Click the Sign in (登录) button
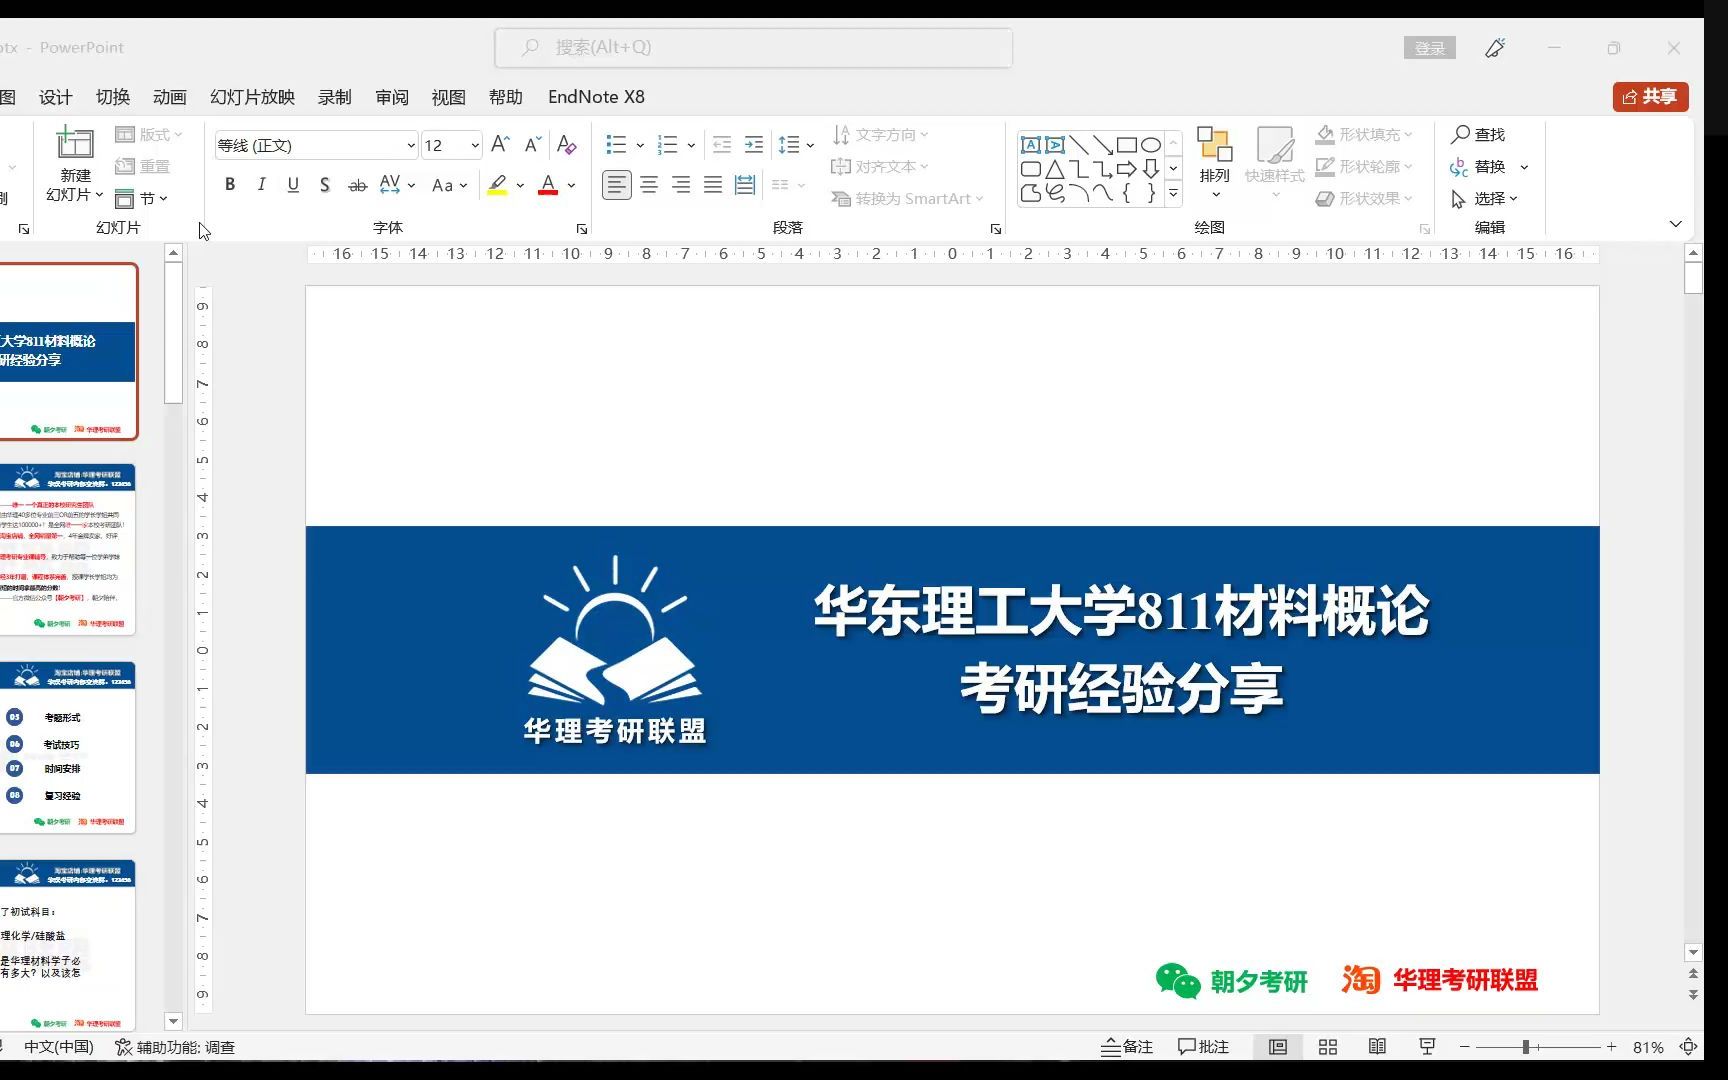This screenshot has height=1080, width=1728. click(x=1430, y=48)
